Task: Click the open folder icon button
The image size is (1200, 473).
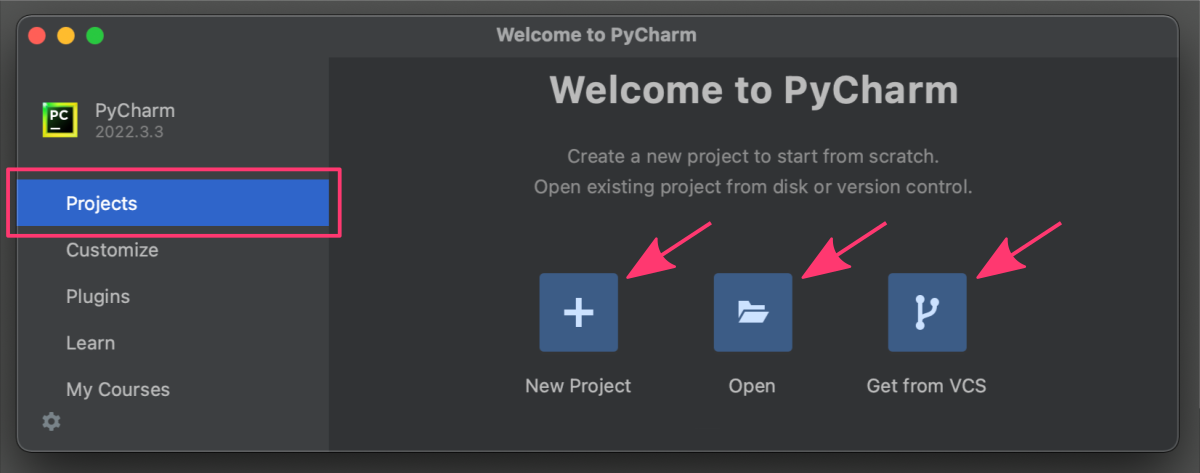Action: click(752, 312)
